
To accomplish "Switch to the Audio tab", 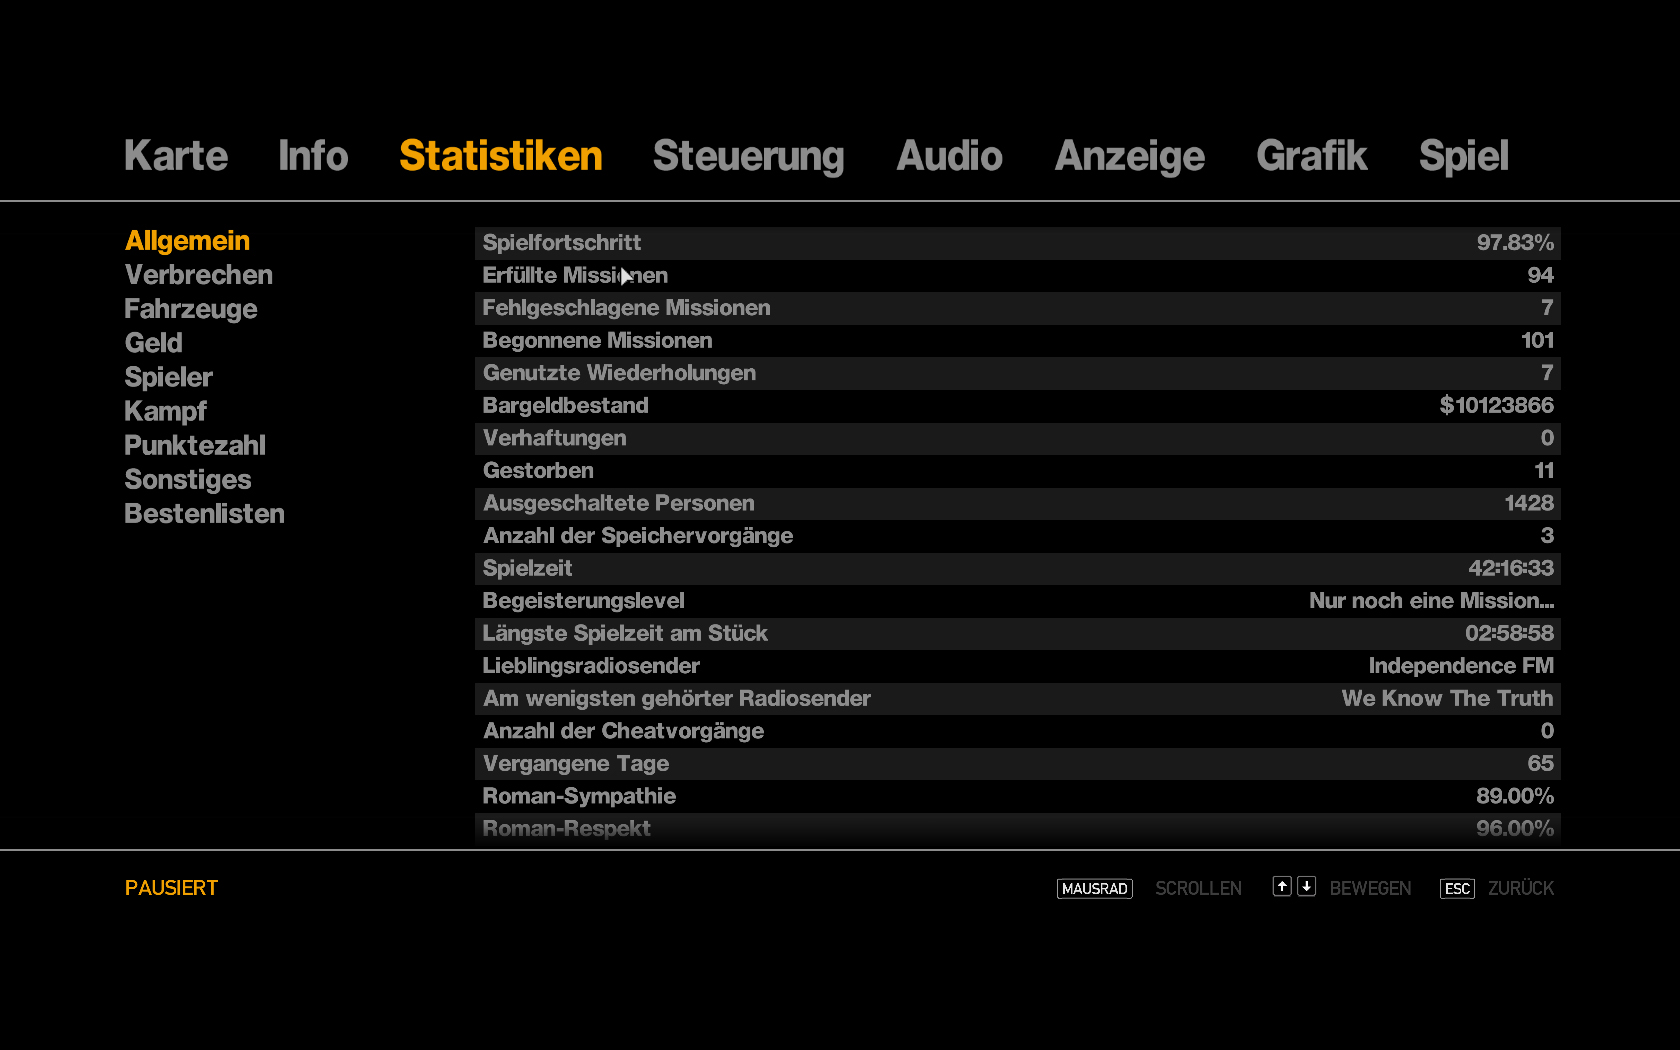I will [x=949, y=156].
